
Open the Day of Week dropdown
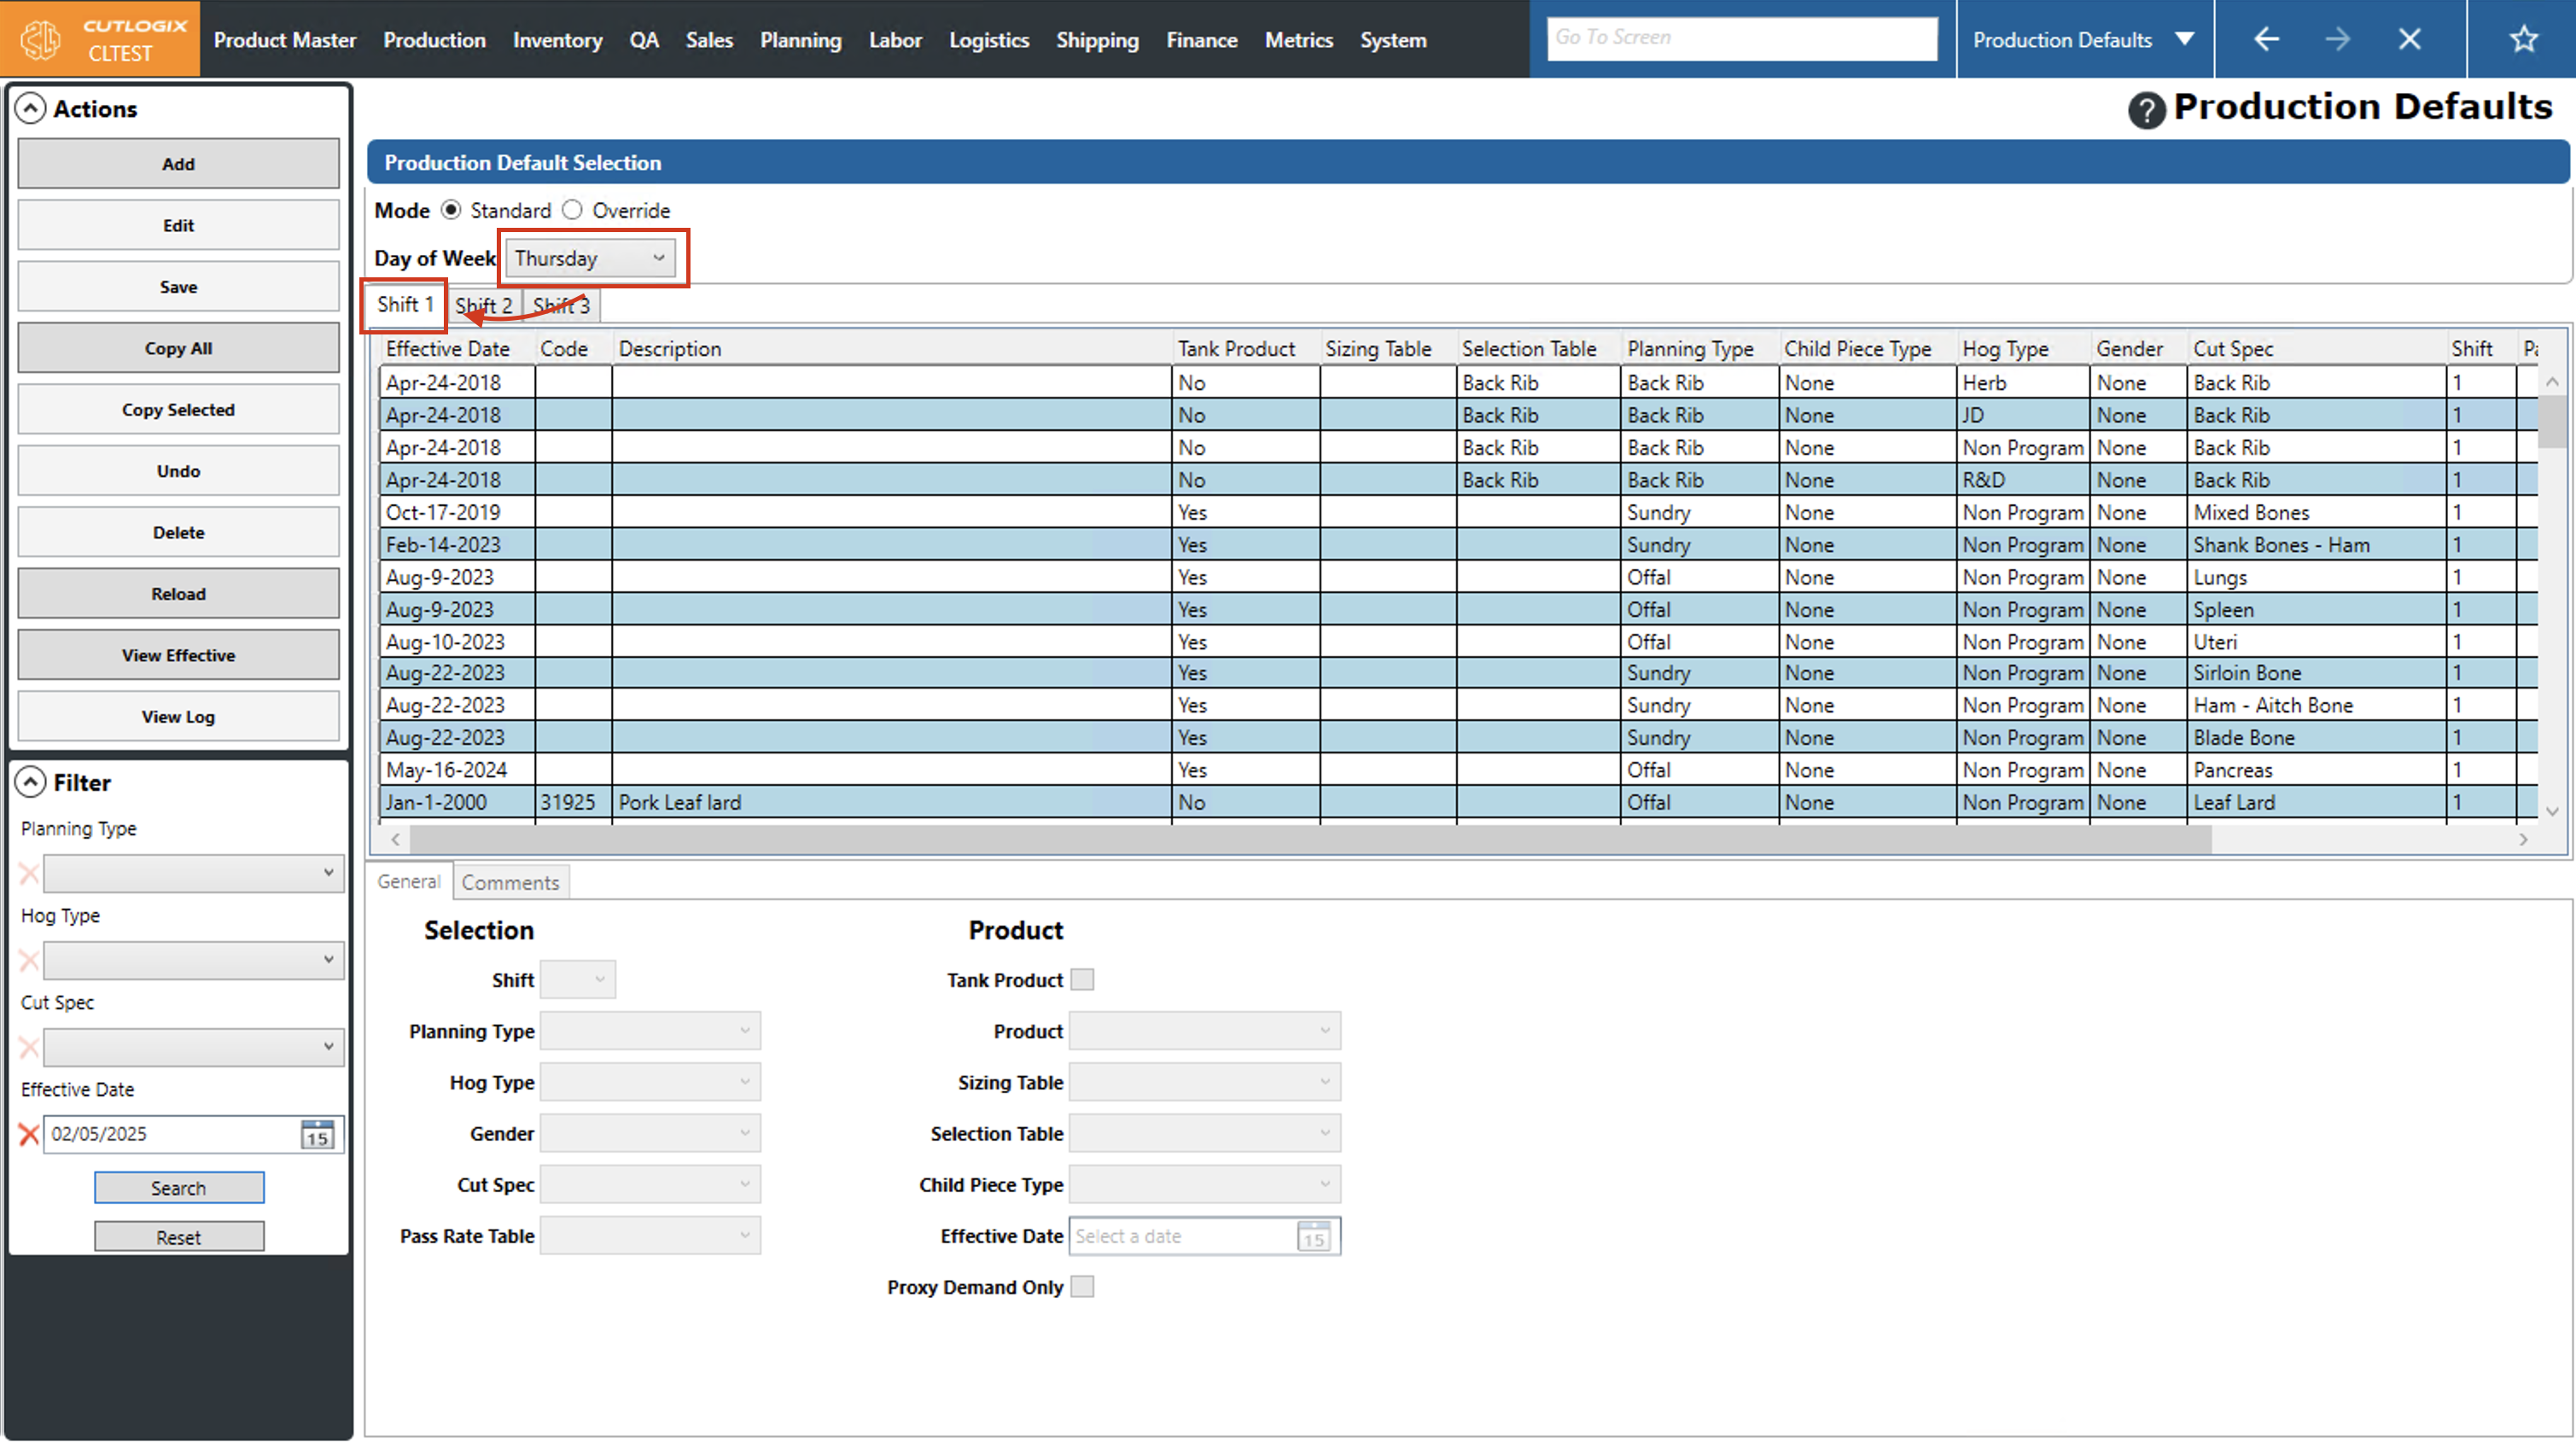tap(590, 258)
